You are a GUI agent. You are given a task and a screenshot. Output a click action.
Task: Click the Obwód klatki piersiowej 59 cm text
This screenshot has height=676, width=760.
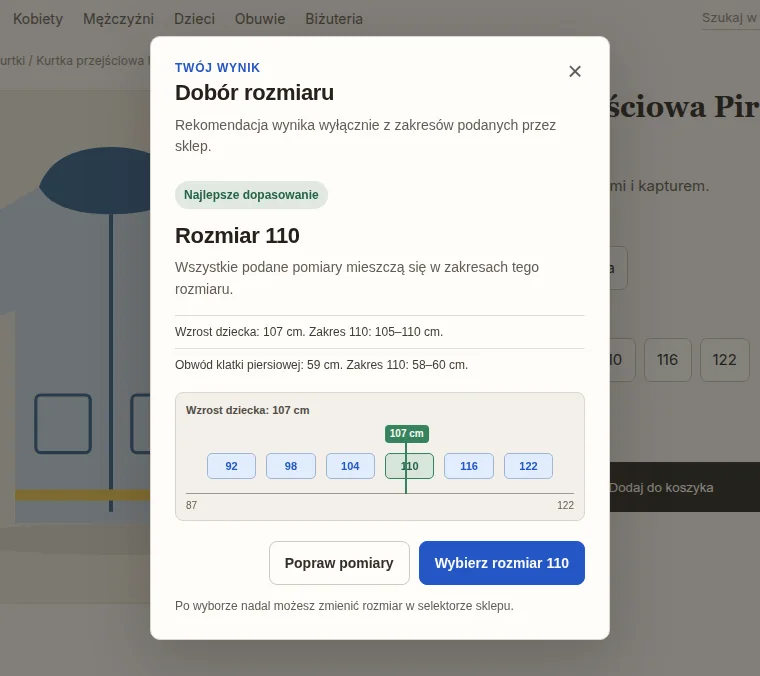click(x=321, y=365)
